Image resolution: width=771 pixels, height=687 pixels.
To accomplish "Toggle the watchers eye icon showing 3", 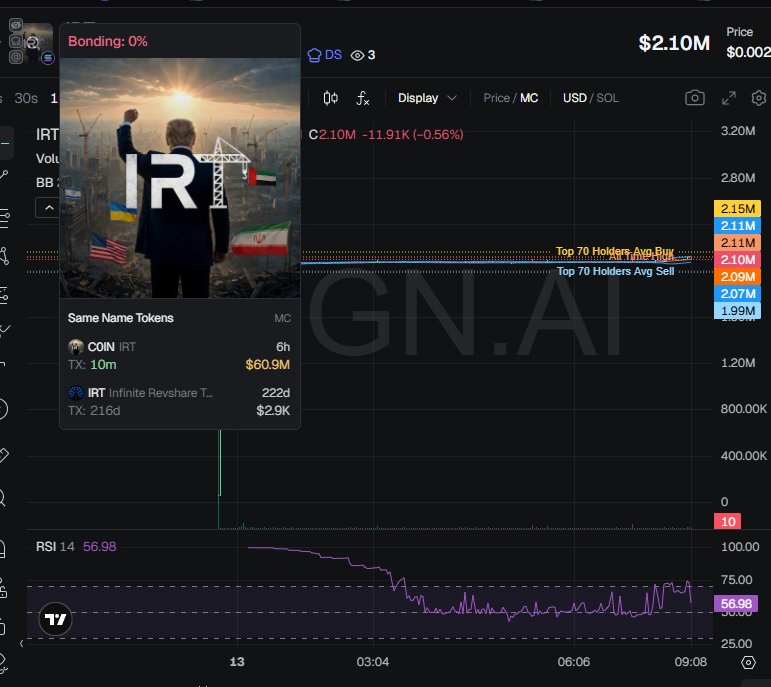I will [x=358, y=55].
